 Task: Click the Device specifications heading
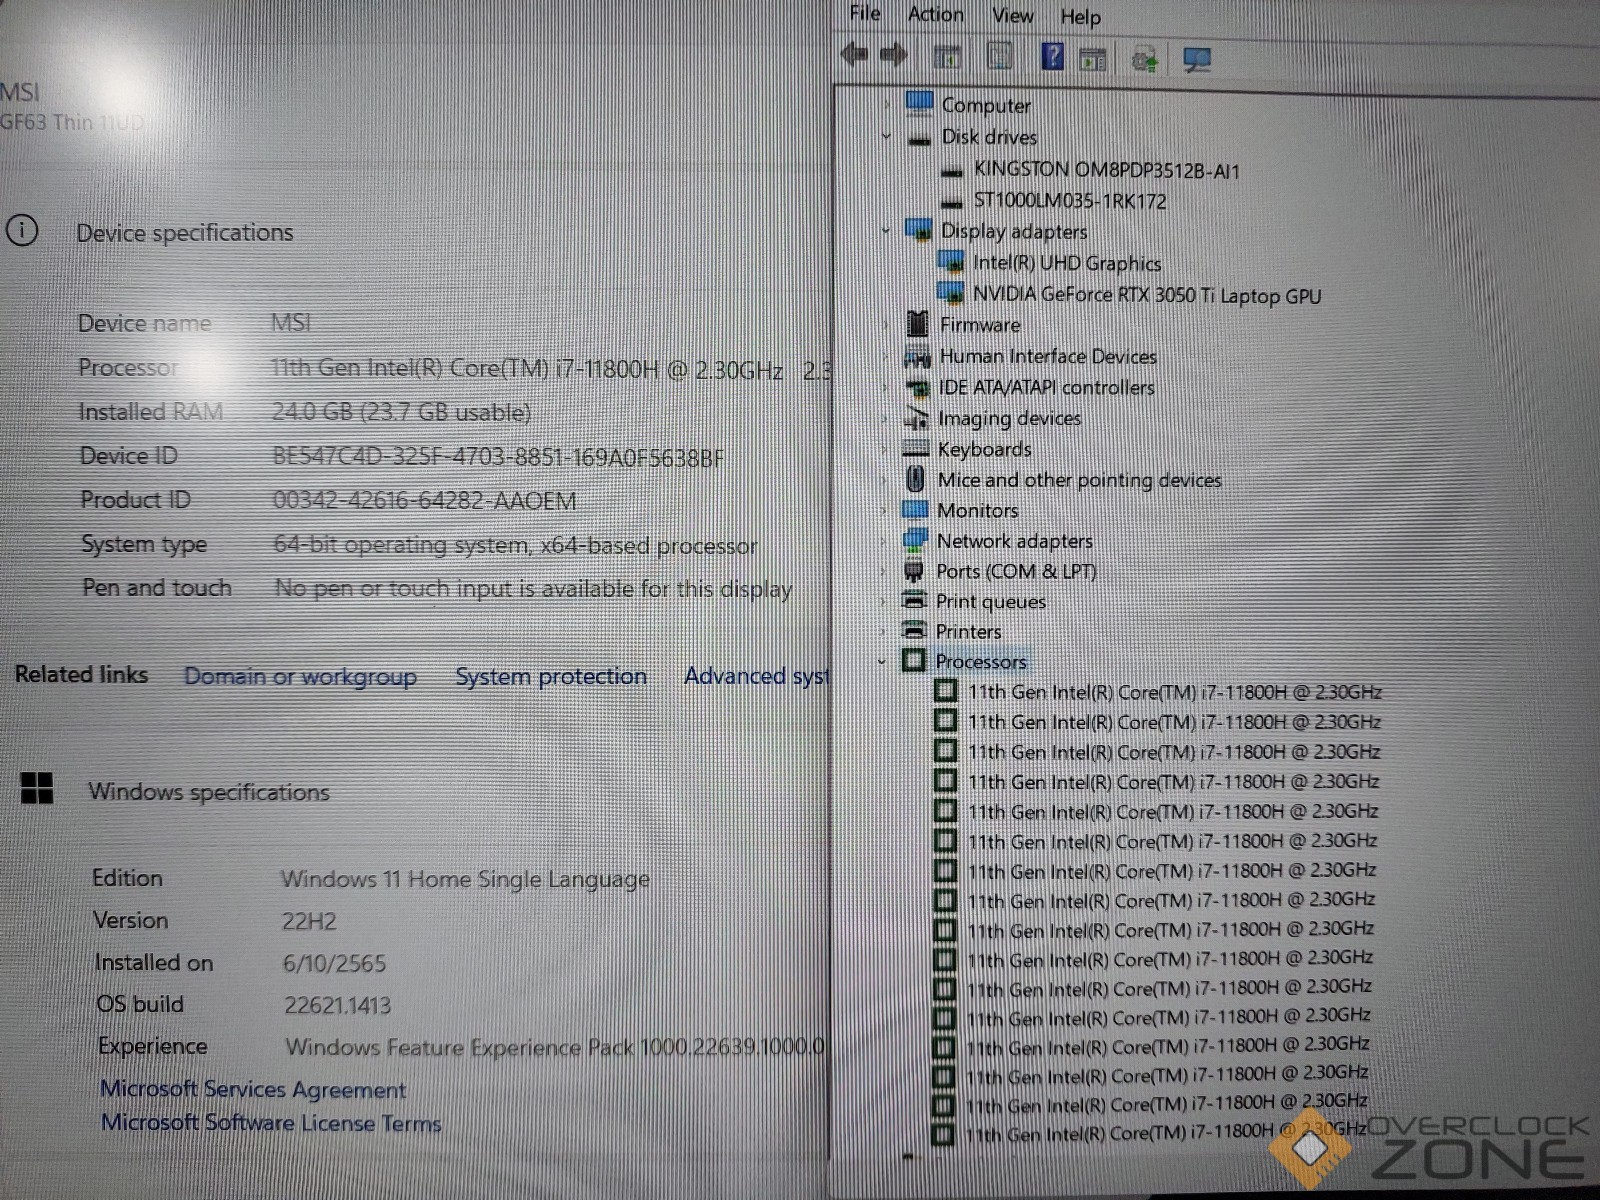pos(185,232)
